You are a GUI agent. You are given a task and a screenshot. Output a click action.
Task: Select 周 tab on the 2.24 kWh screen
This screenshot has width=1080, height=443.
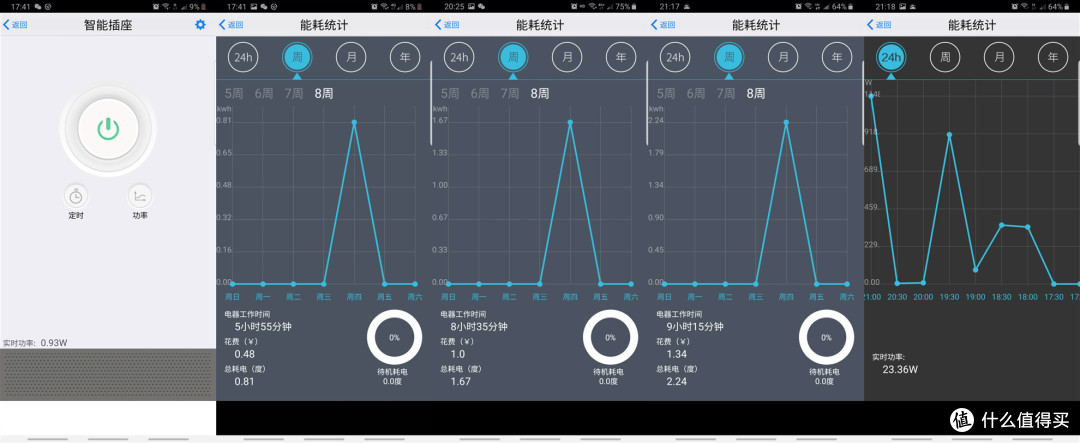coord(729,57)
